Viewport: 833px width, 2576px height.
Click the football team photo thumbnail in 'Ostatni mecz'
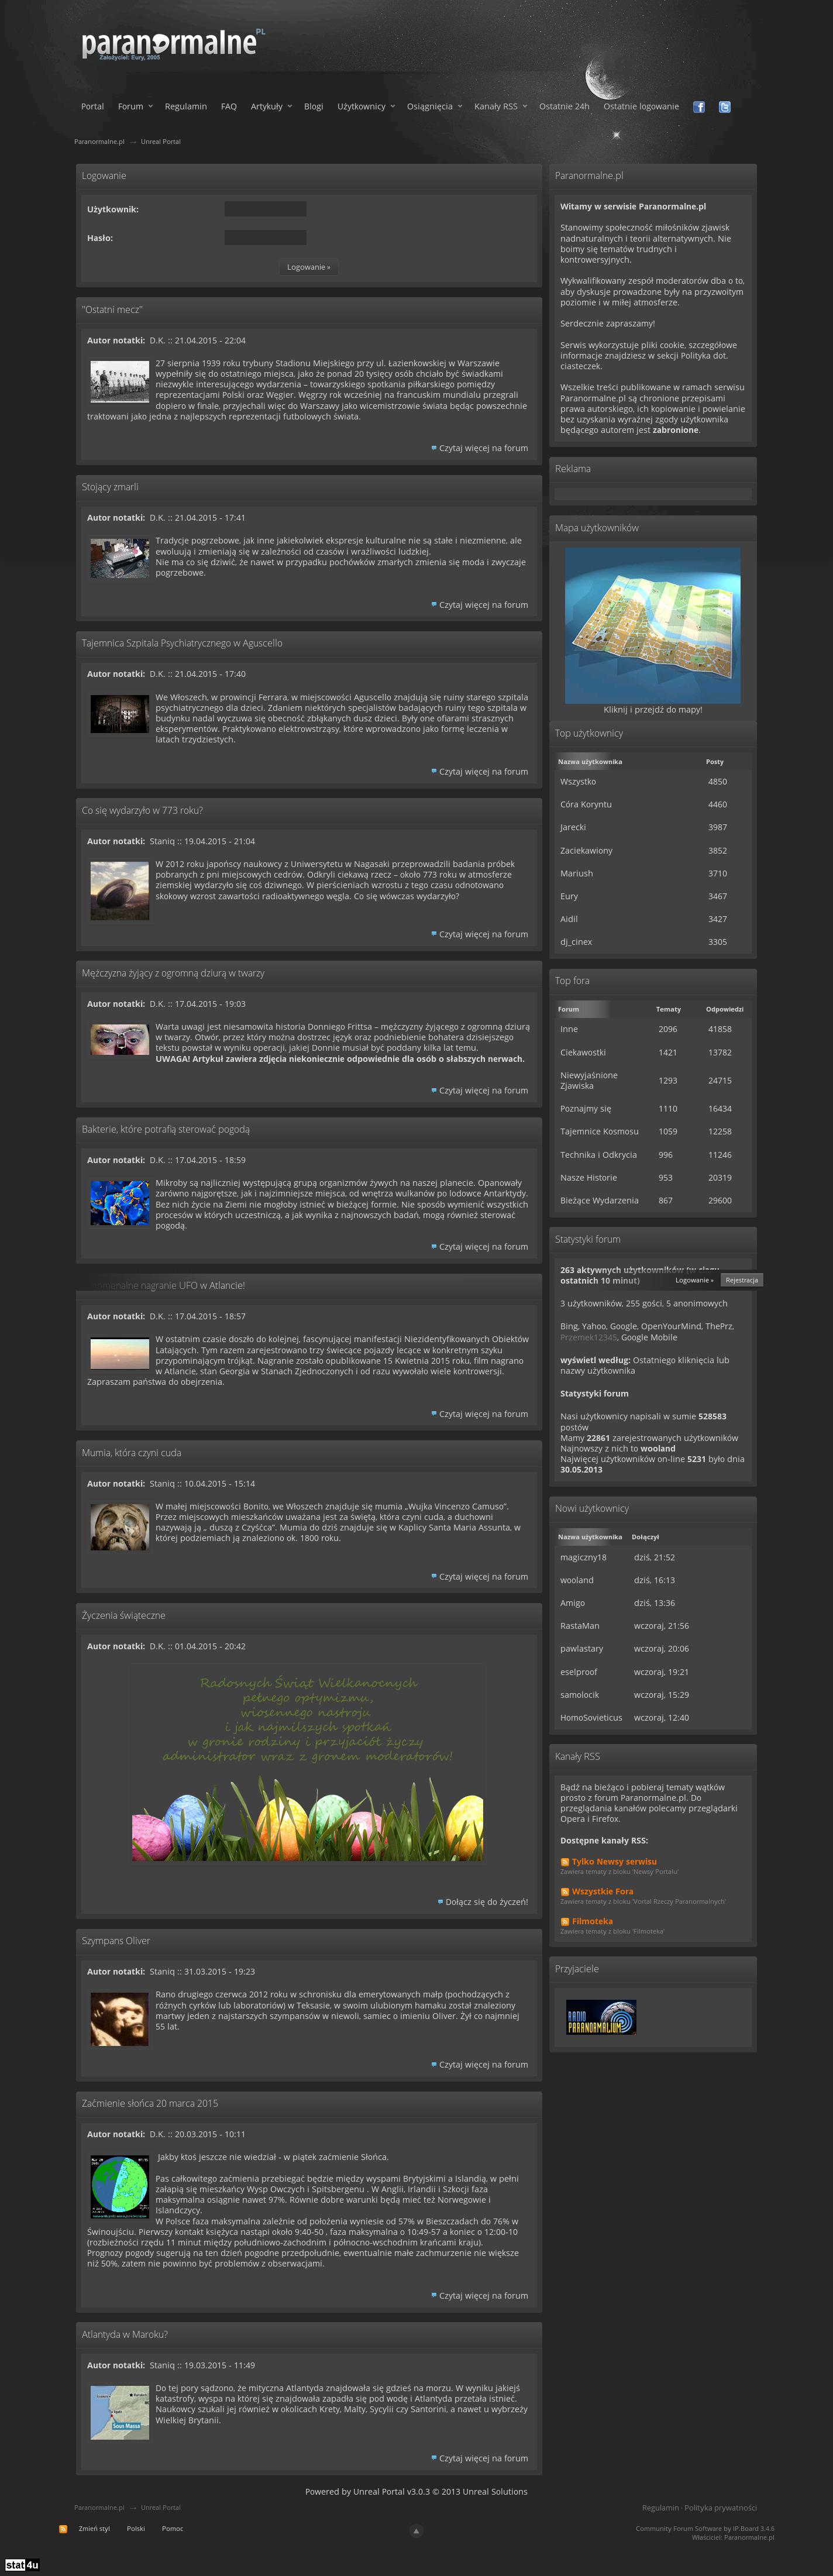(x=120, y=382)
